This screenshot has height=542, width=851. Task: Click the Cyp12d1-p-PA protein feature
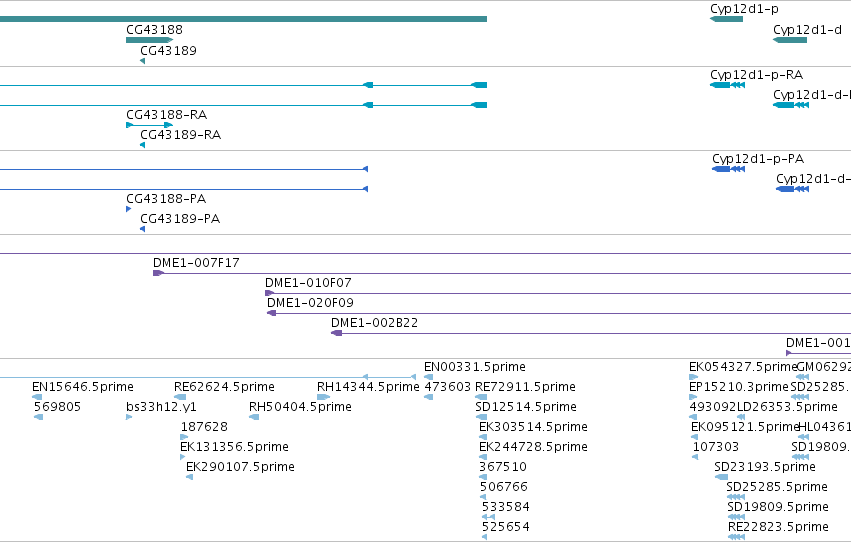tap(728, 169)
